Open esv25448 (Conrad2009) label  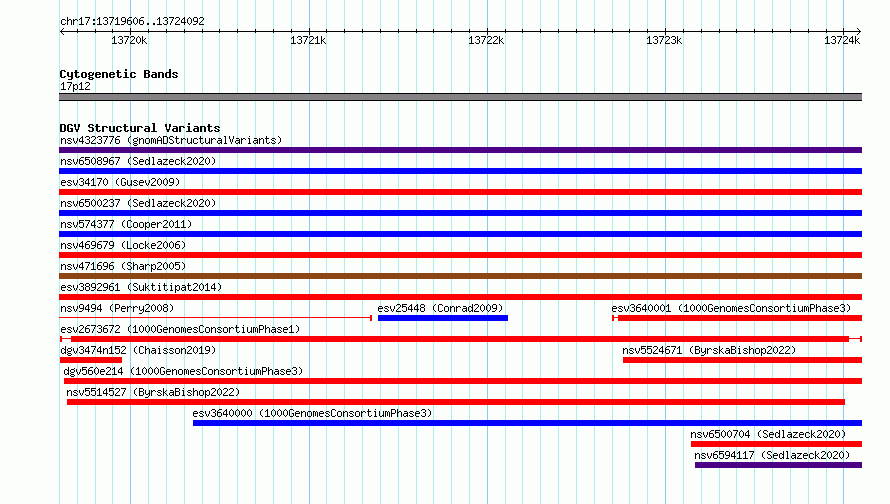tap(440, 308)
